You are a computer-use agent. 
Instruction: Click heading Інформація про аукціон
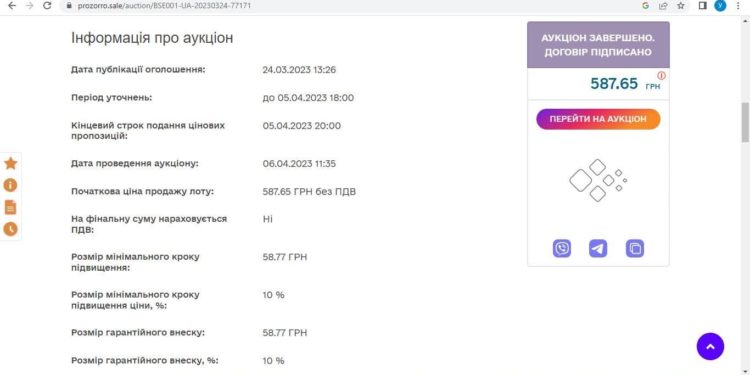coord(152,38)
